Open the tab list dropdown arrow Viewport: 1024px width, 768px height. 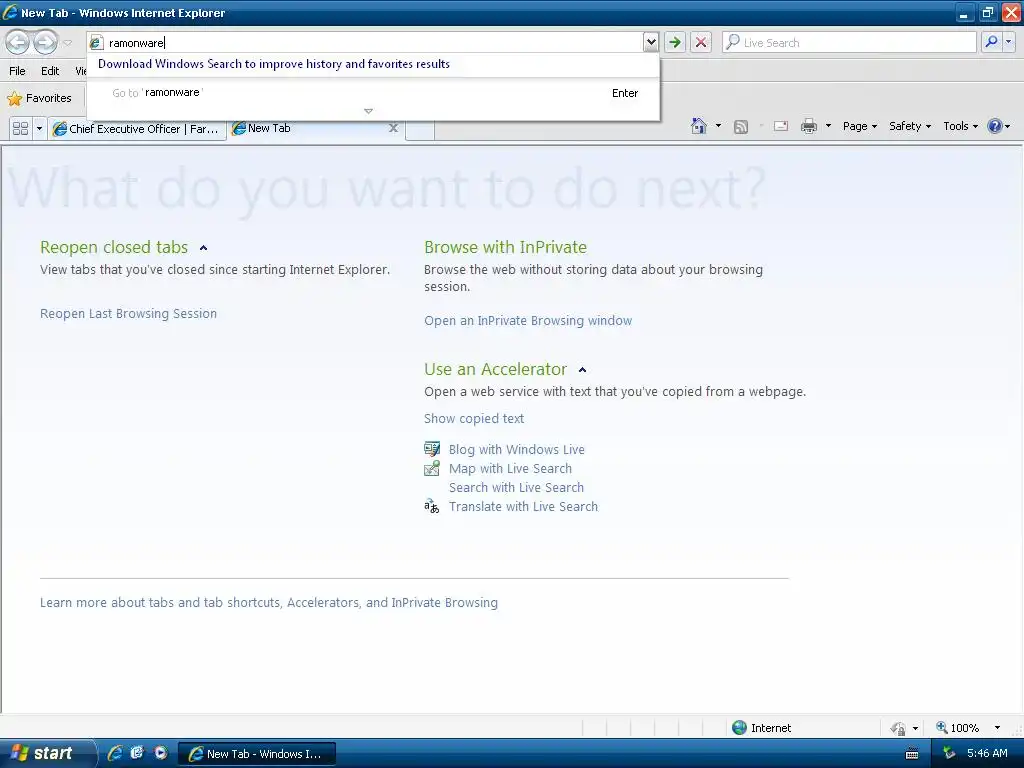point(39,128)
